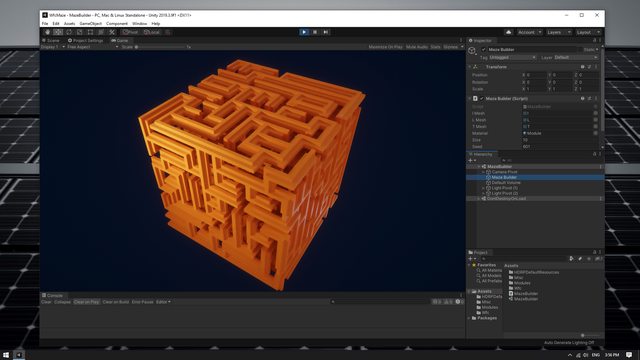The width and height of the screenshot is (640, 360).
Task: Click the object picker beside Material field
Action: [596, 133]
